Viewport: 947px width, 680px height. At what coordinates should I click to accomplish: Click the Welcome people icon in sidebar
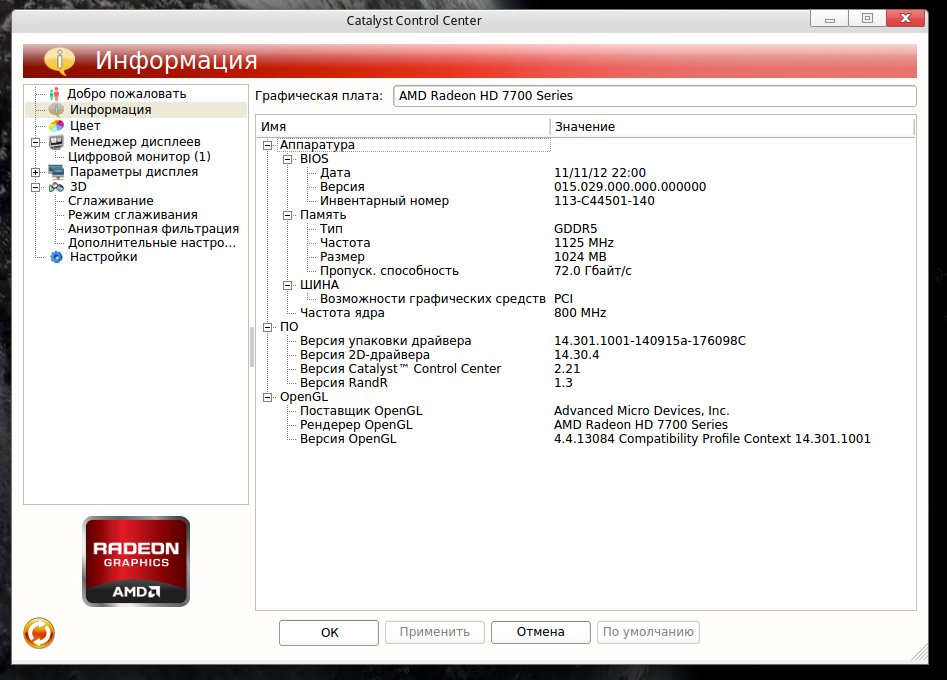[54, 94]
